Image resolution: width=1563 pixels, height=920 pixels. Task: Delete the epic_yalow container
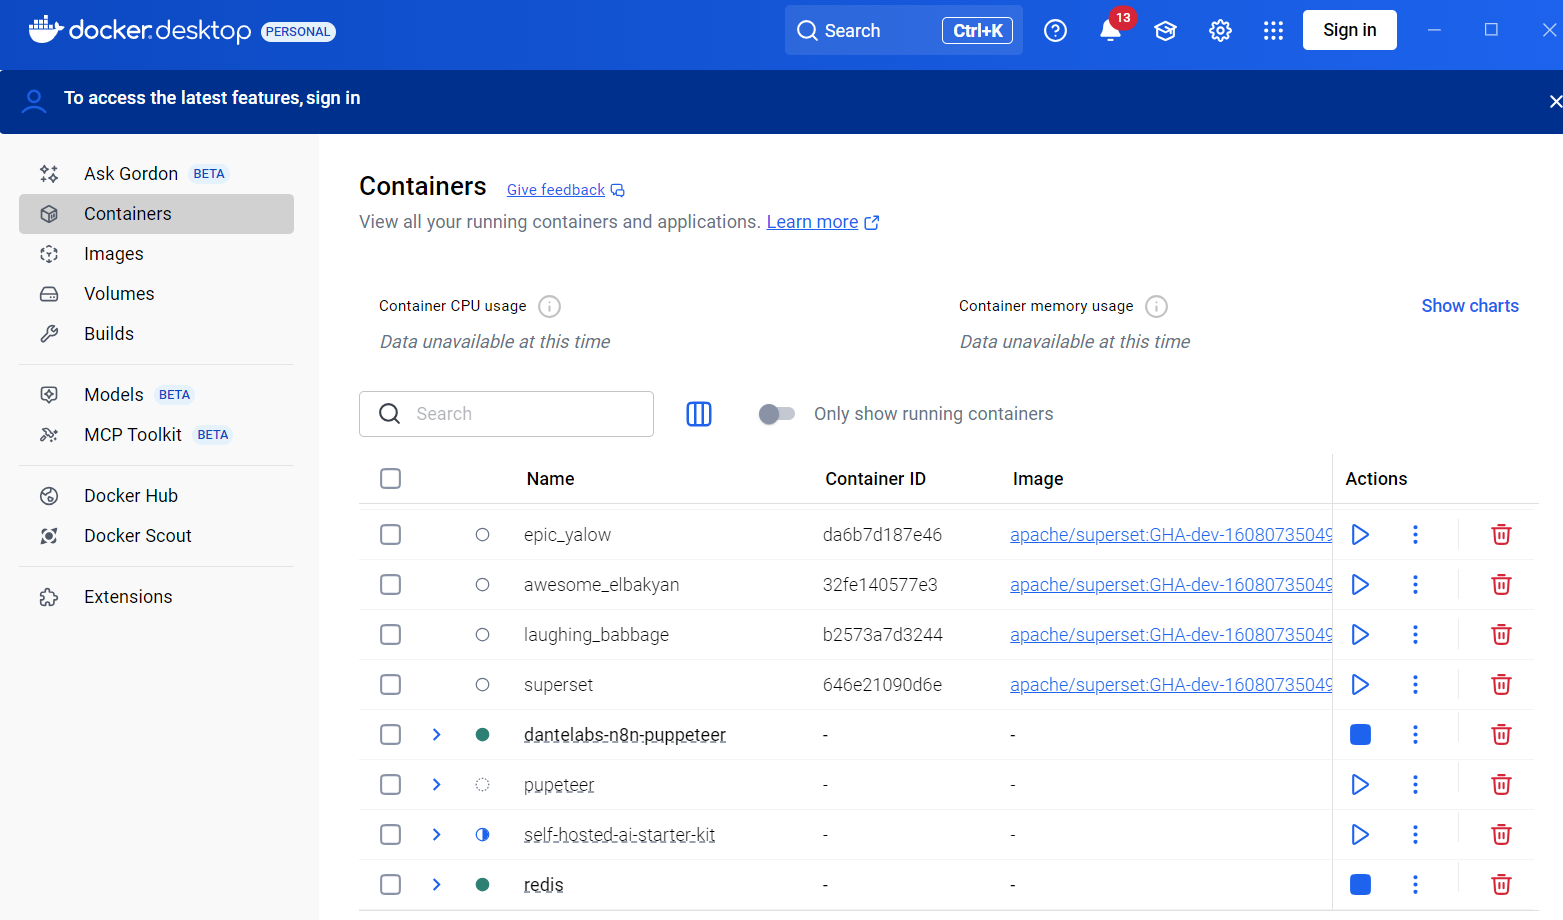[1501, 535]
